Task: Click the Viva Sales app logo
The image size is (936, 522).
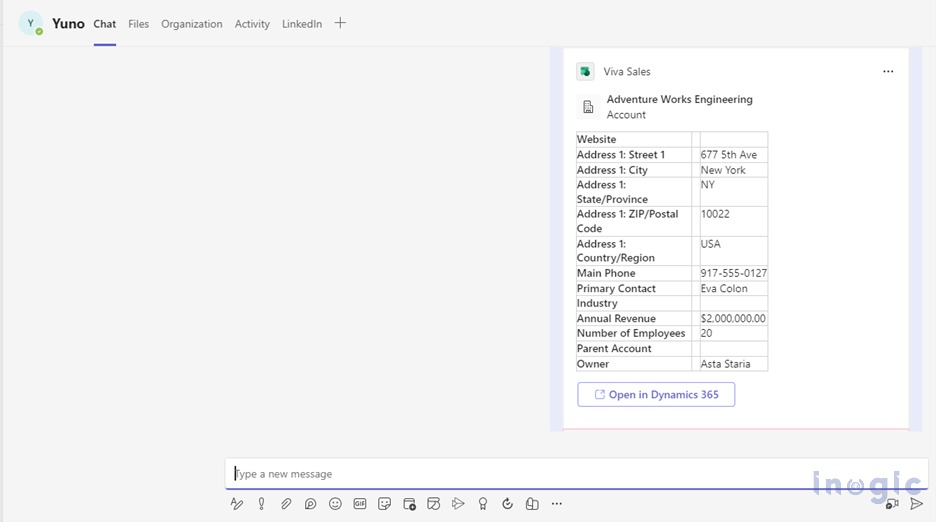Action: tap(585, 72)
